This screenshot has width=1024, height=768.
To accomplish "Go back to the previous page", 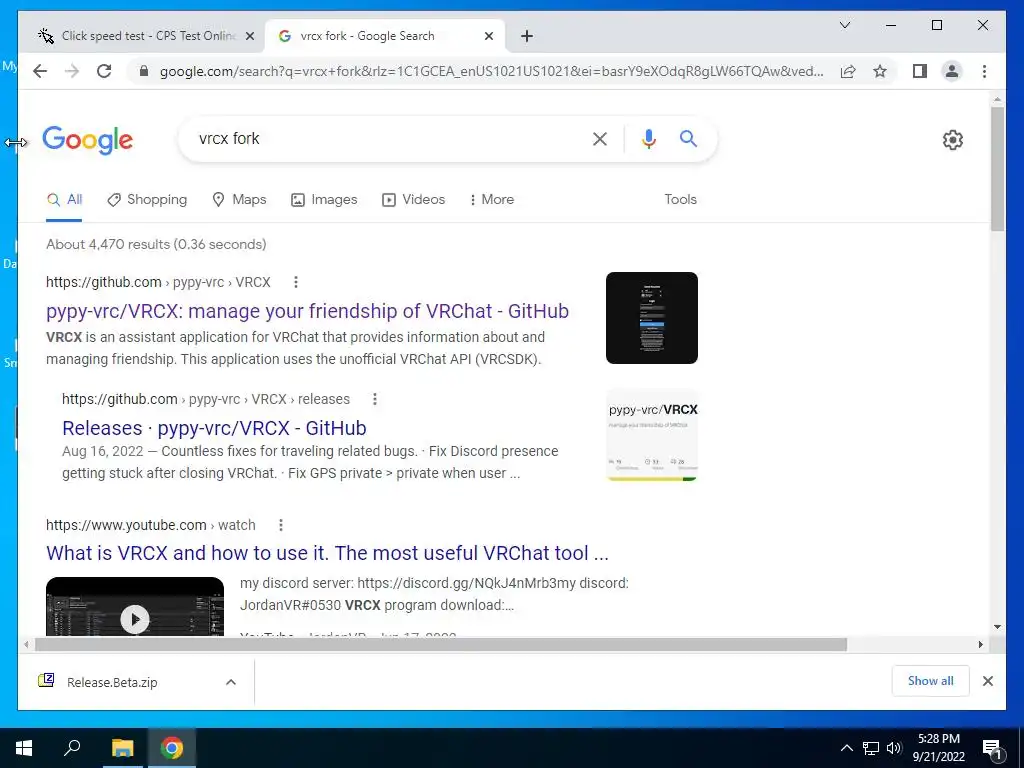I will 40,71.
